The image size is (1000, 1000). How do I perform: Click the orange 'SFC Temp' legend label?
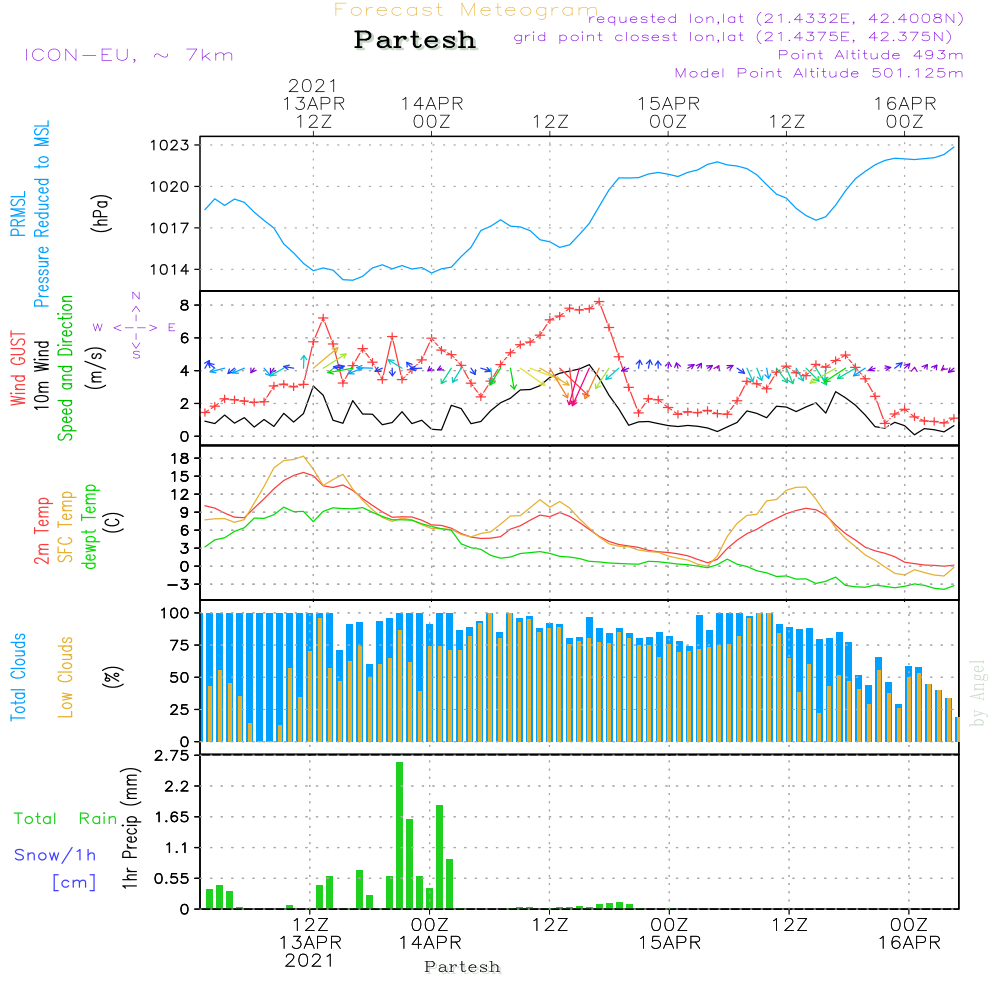[x=65, y=527]
